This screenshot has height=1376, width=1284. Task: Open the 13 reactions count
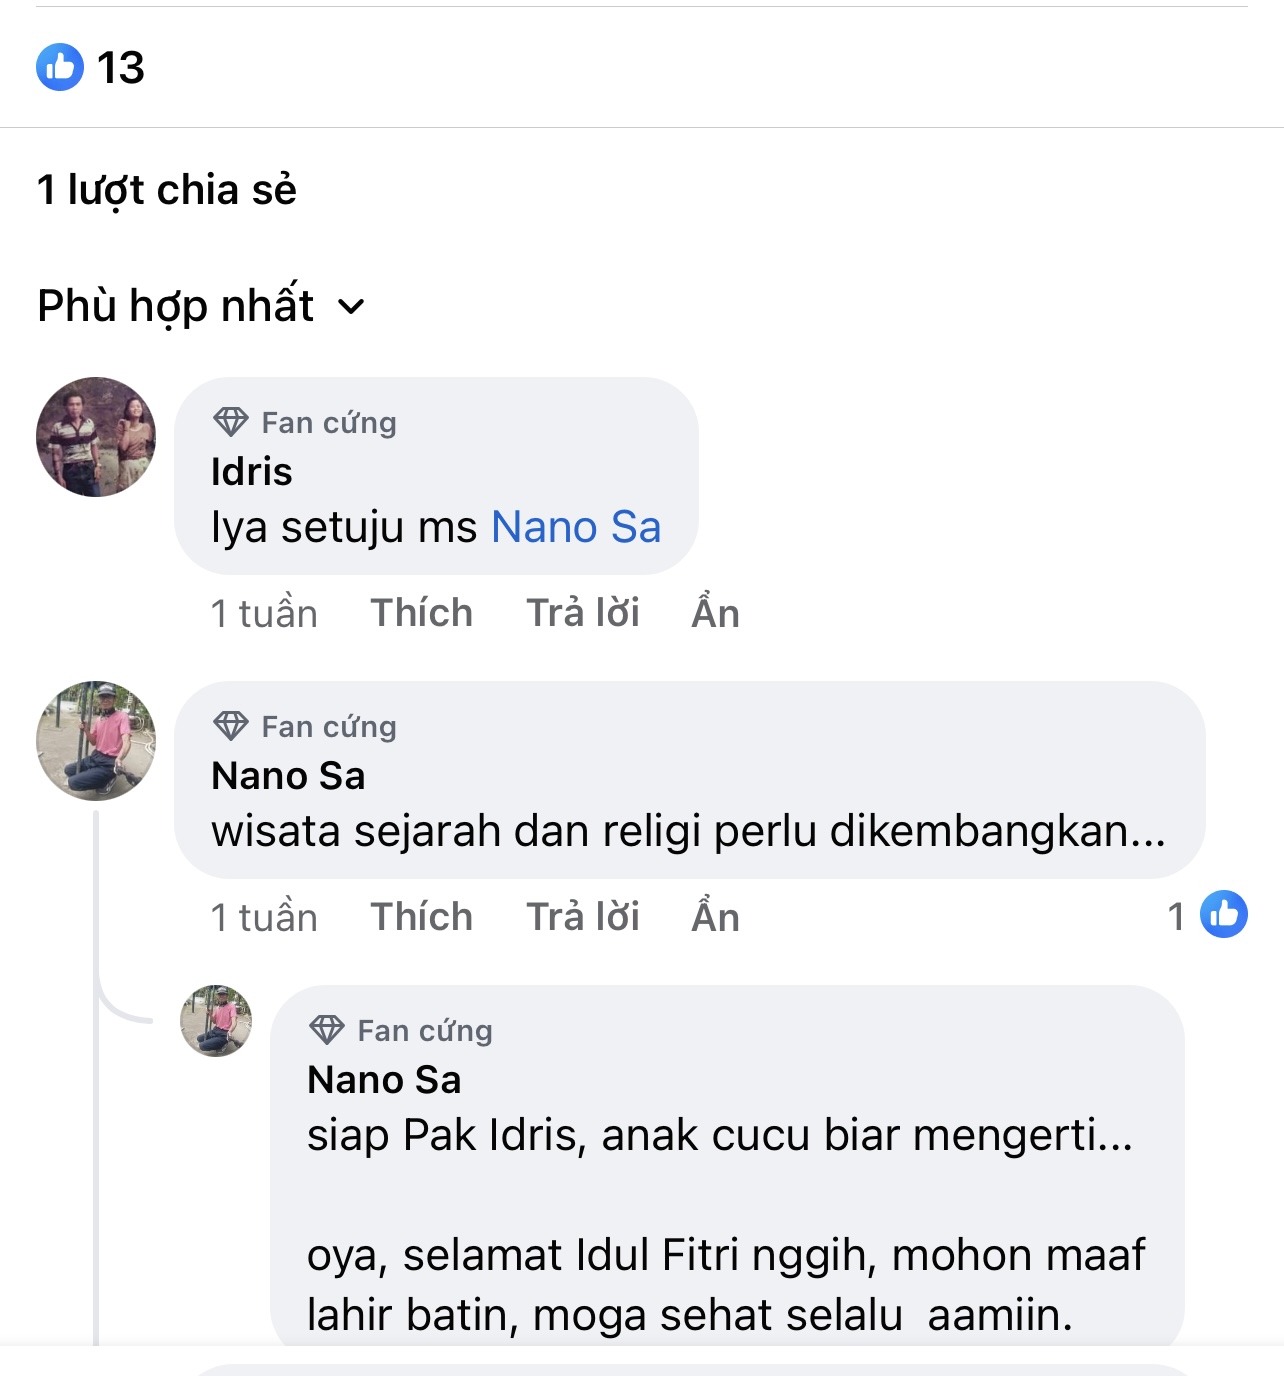(x=121, y=68)
